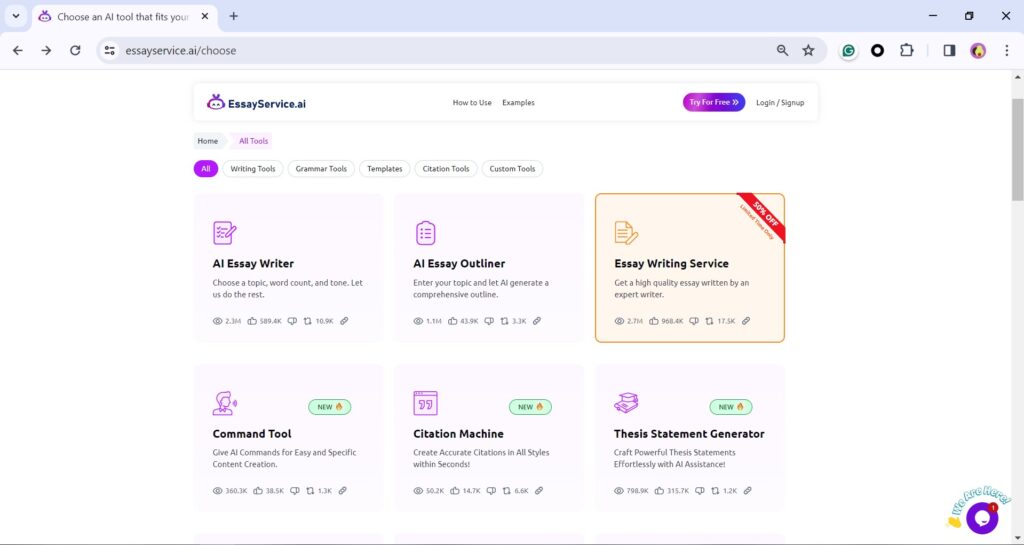Copy link icon on AI Essay Outliner card
The width and height of the screenshot is (1024, 545).
point(537,321)
